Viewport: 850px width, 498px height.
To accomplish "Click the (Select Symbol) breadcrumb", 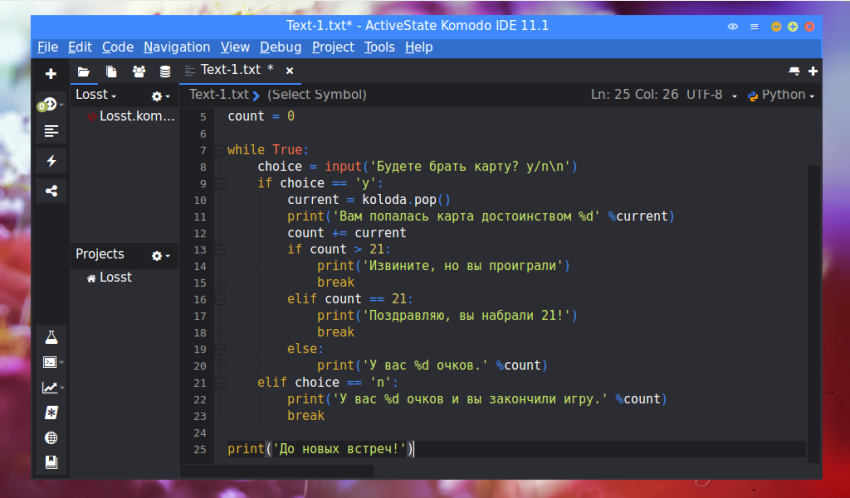I will 316,95.
